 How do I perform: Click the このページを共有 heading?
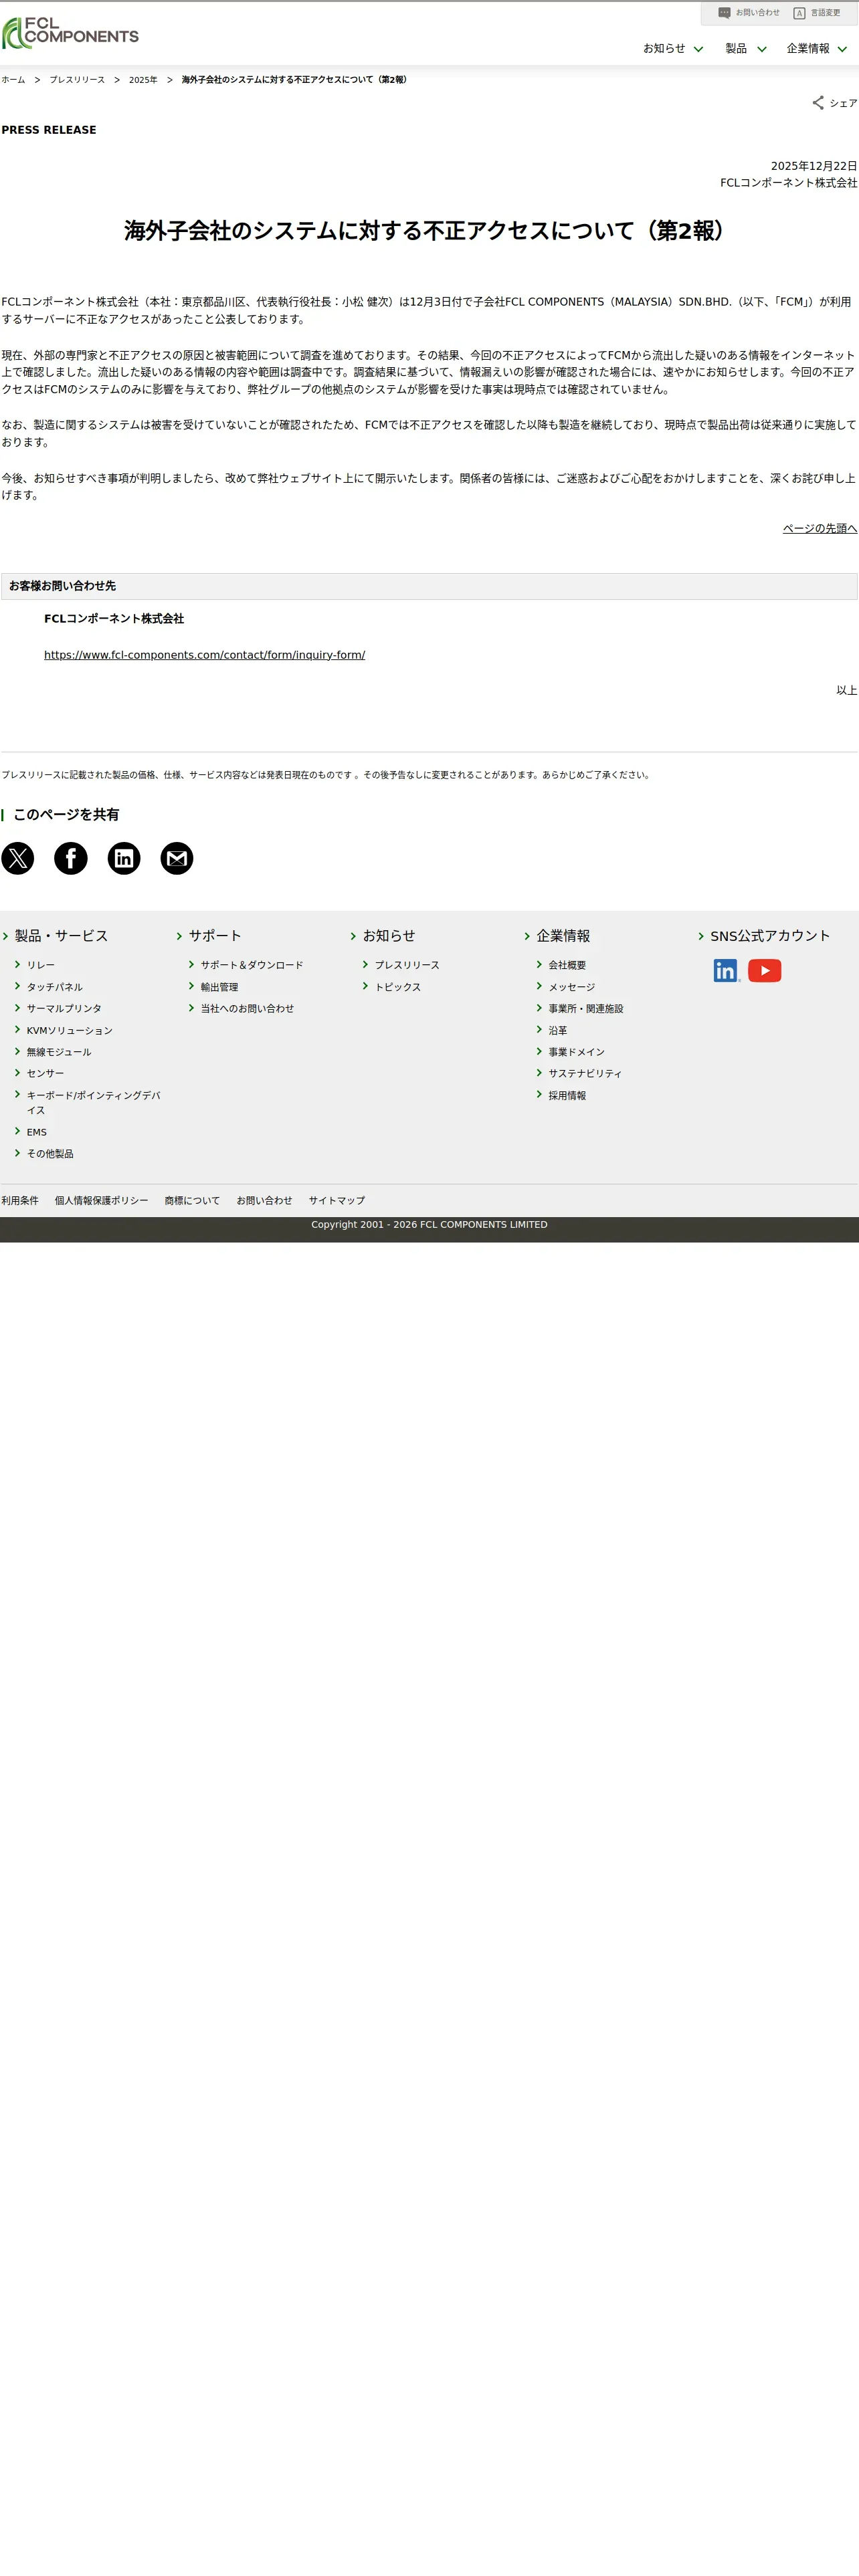coord(66,815)
